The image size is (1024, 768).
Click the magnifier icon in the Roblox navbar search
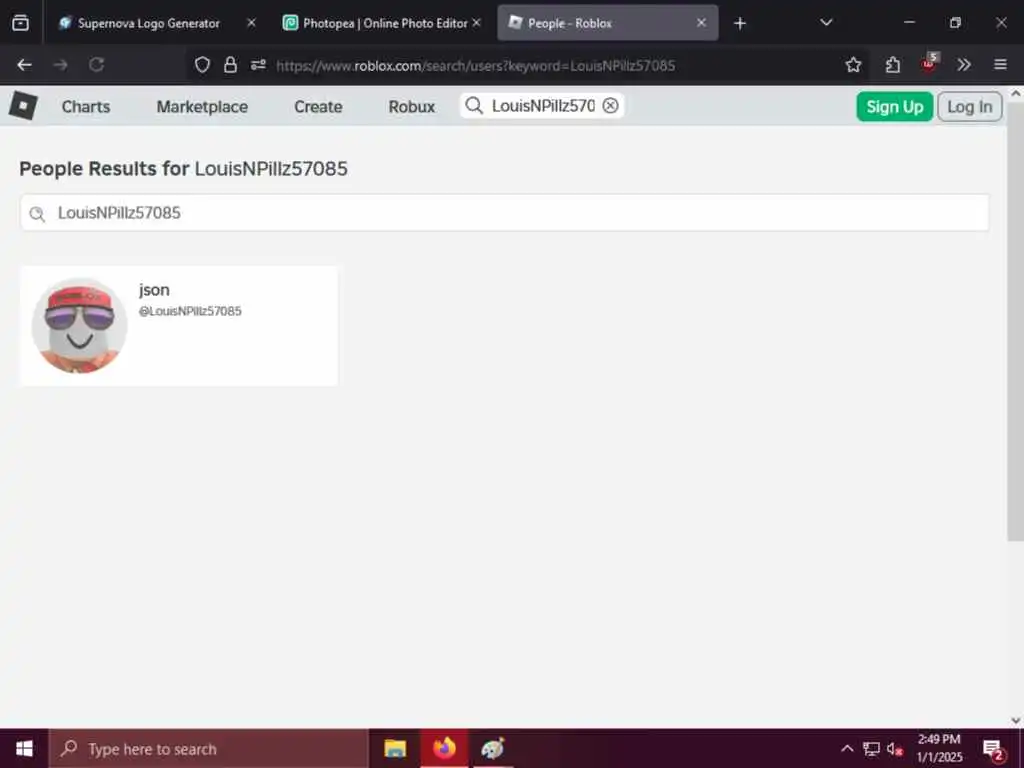pos(474,106)
